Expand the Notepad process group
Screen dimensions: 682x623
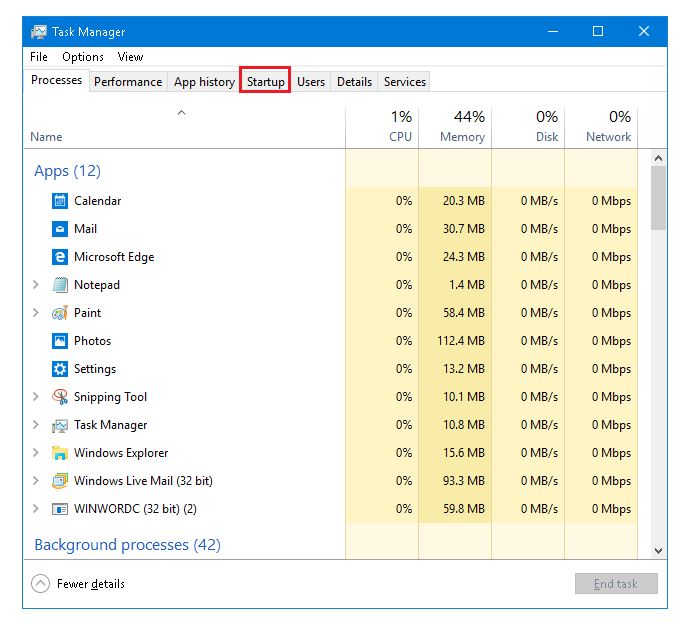click(x=36, y=285)
